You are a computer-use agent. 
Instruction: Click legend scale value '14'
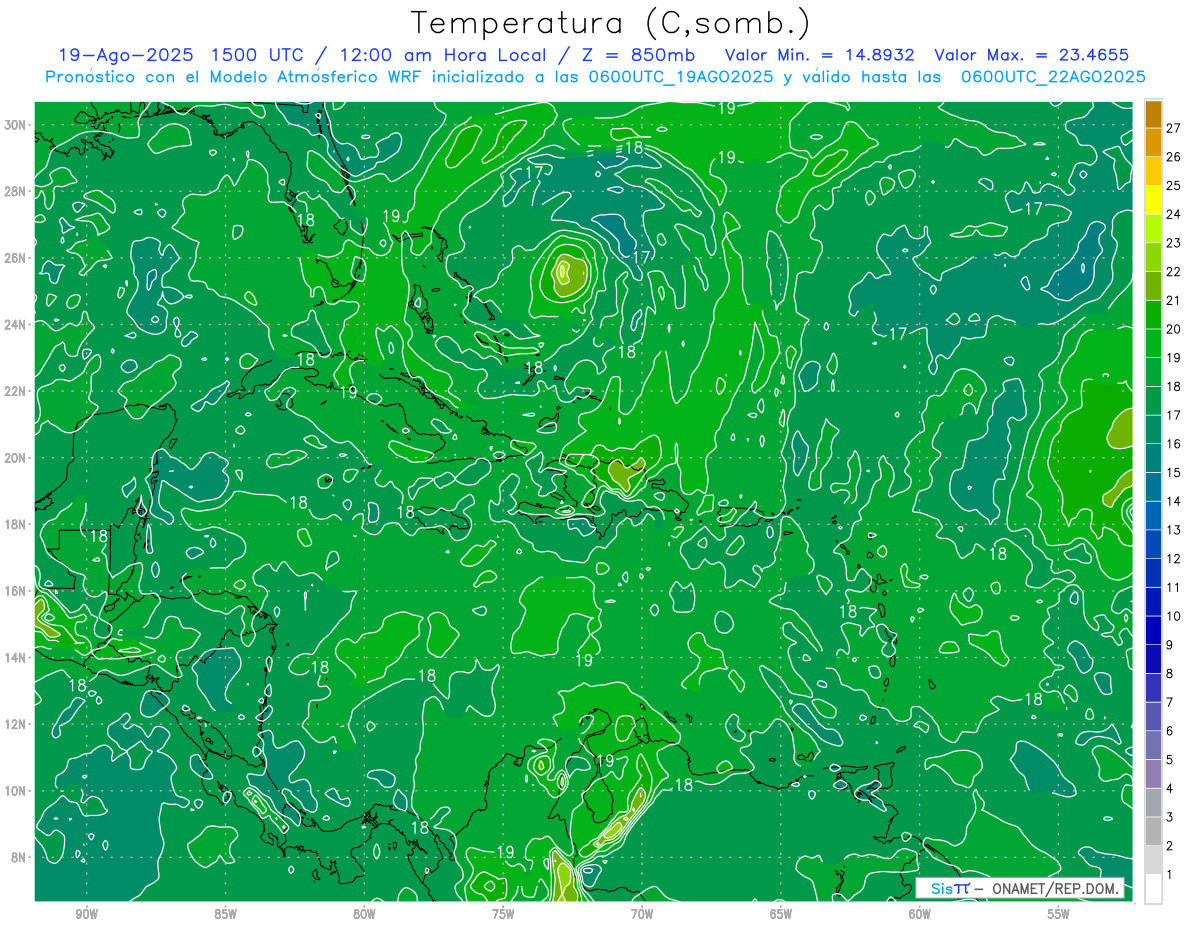coord(1173,501)
